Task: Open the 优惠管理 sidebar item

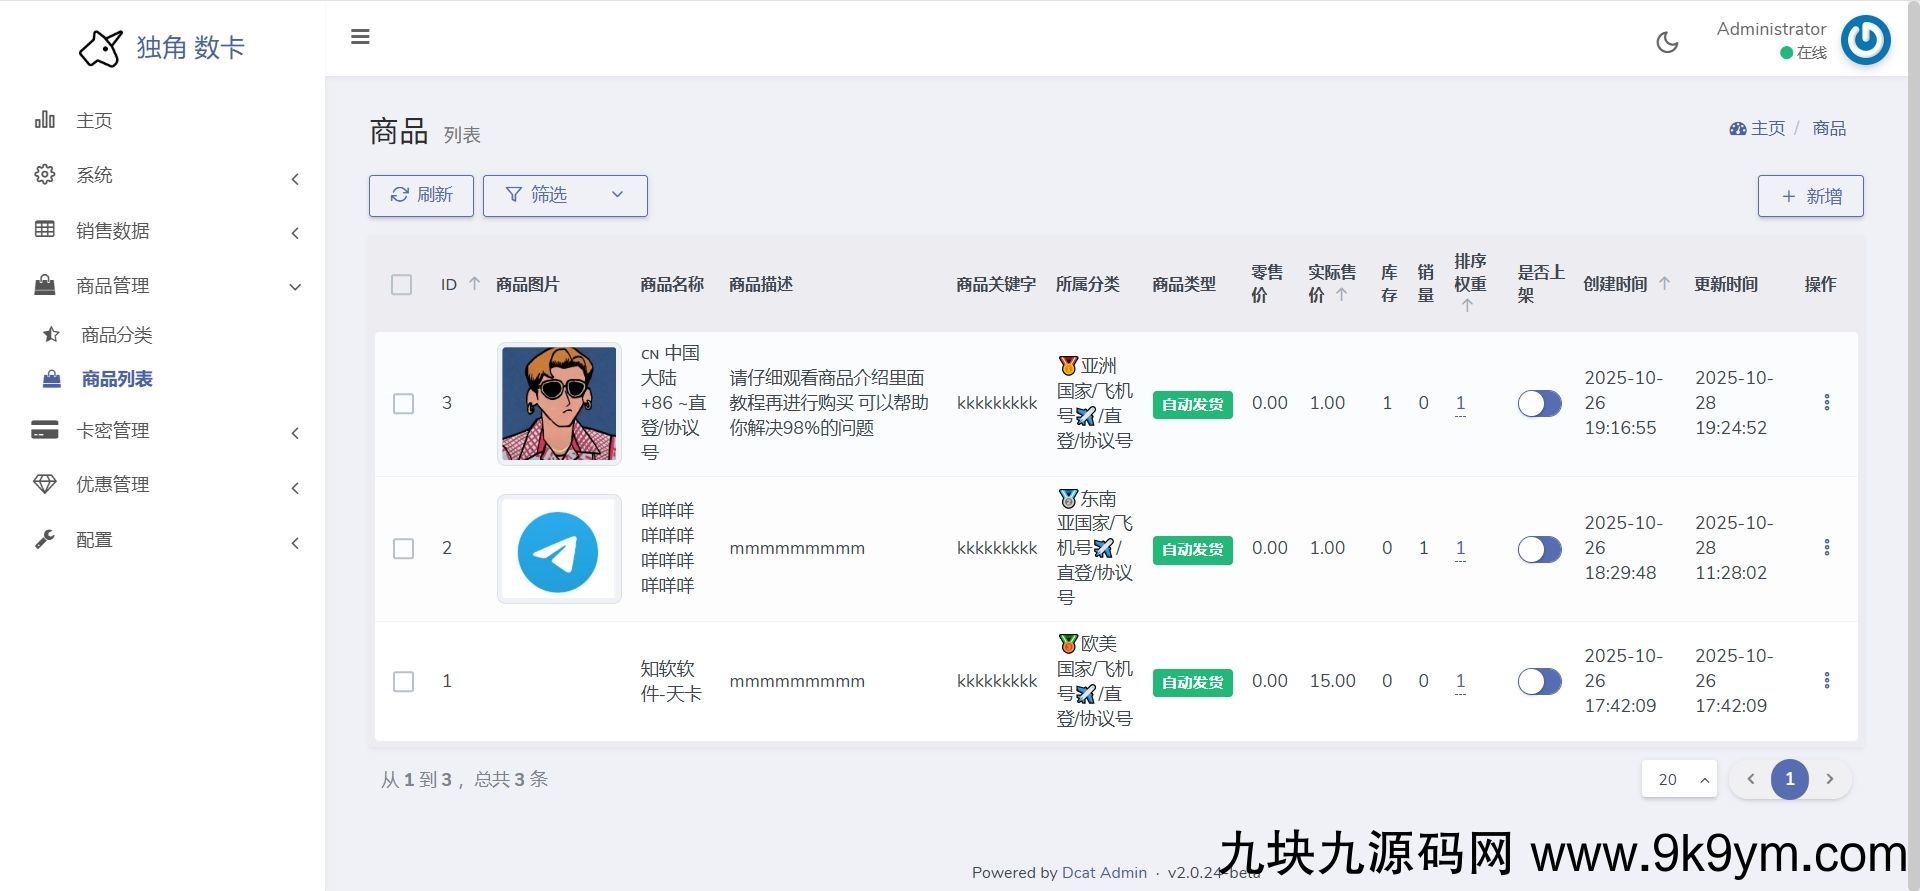Action: pos(162,484)
